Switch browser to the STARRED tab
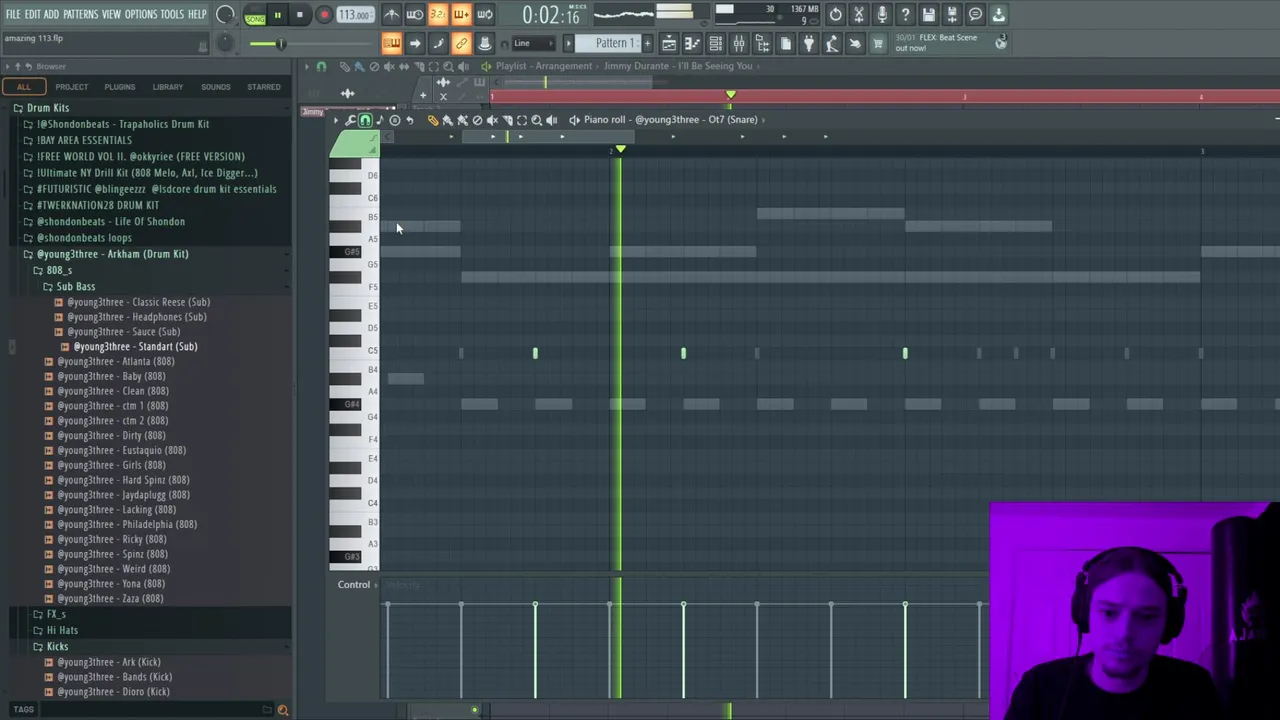The height and width of the screenshot is (720, 1280). coord(264,87)
